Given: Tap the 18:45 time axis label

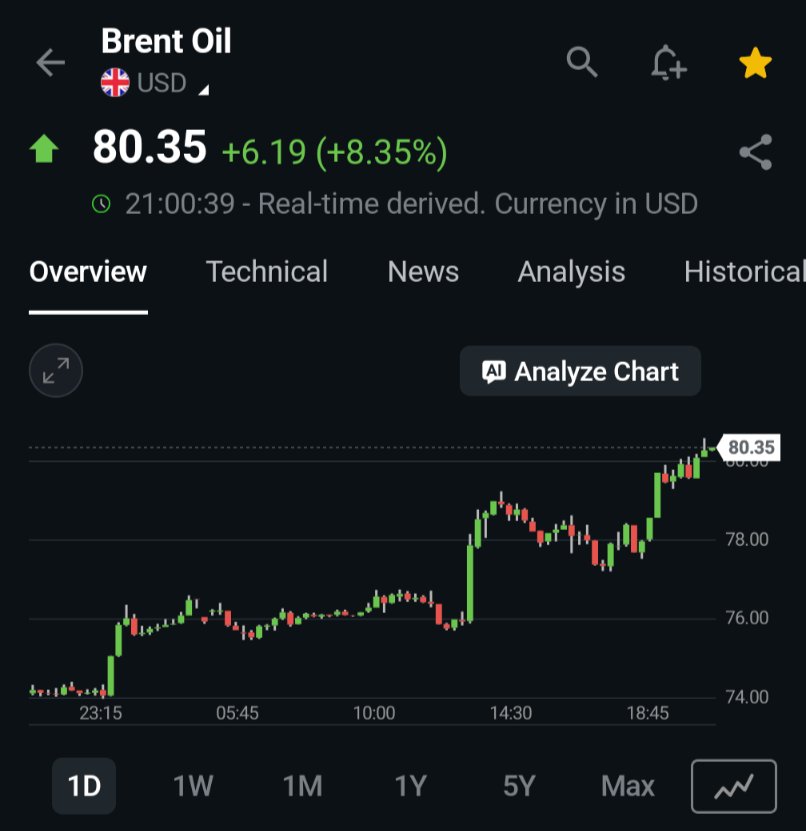Looking at the screenshot, I should 648,713.
